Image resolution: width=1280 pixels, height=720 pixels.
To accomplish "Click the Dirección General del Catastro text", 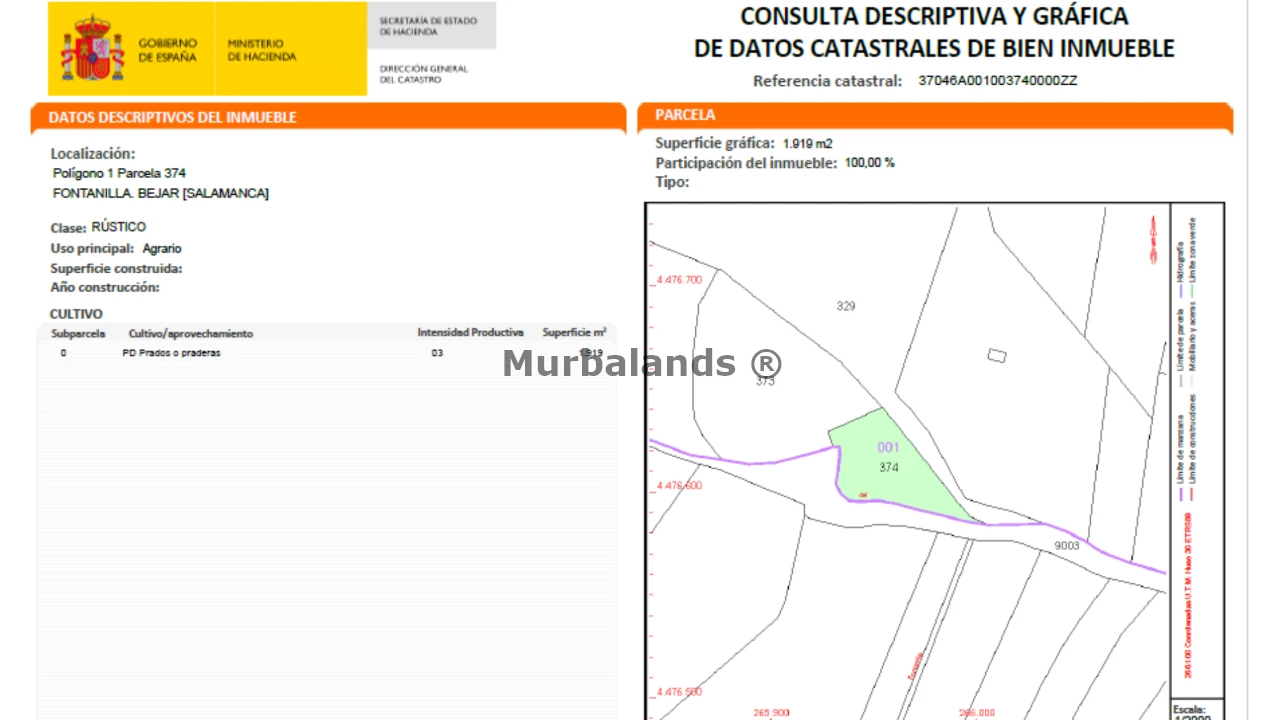I will click(423, 74).
